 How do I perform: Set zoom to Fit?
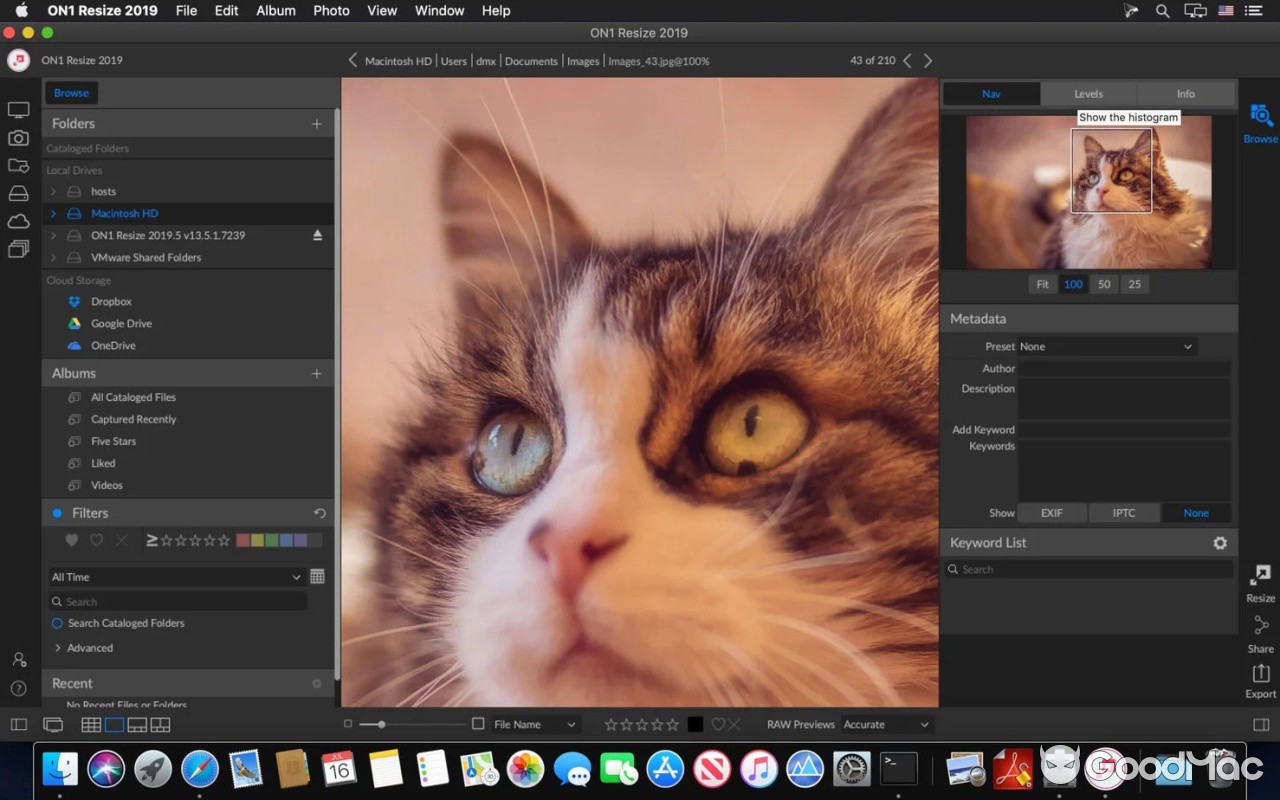(x=1042, y=284)
